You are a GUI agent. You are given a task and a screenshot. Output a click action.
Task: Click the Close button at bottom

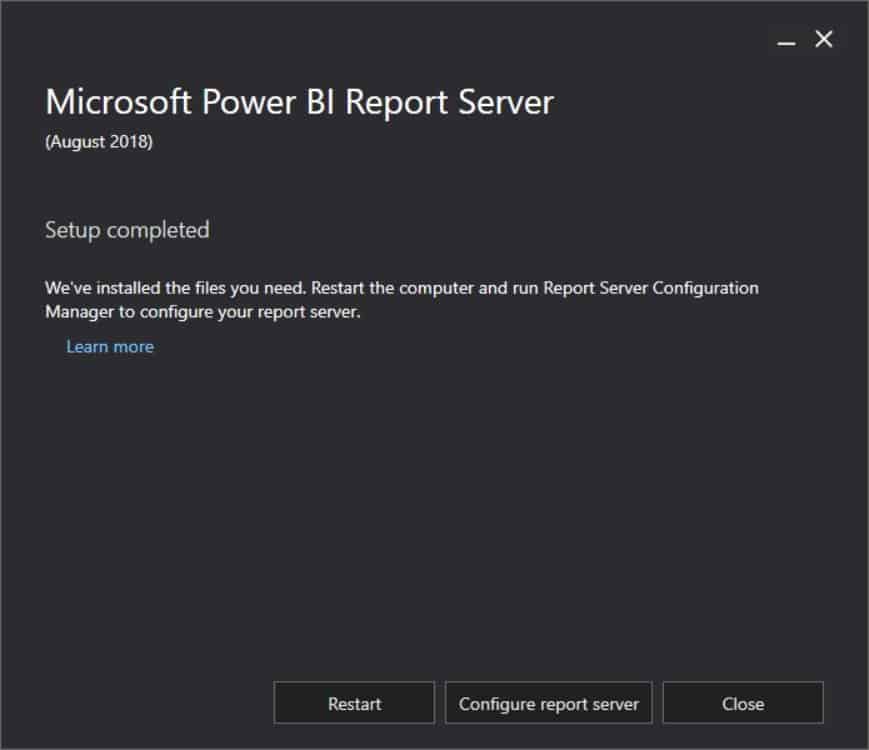pyautogui.click(x=743, y=703)
